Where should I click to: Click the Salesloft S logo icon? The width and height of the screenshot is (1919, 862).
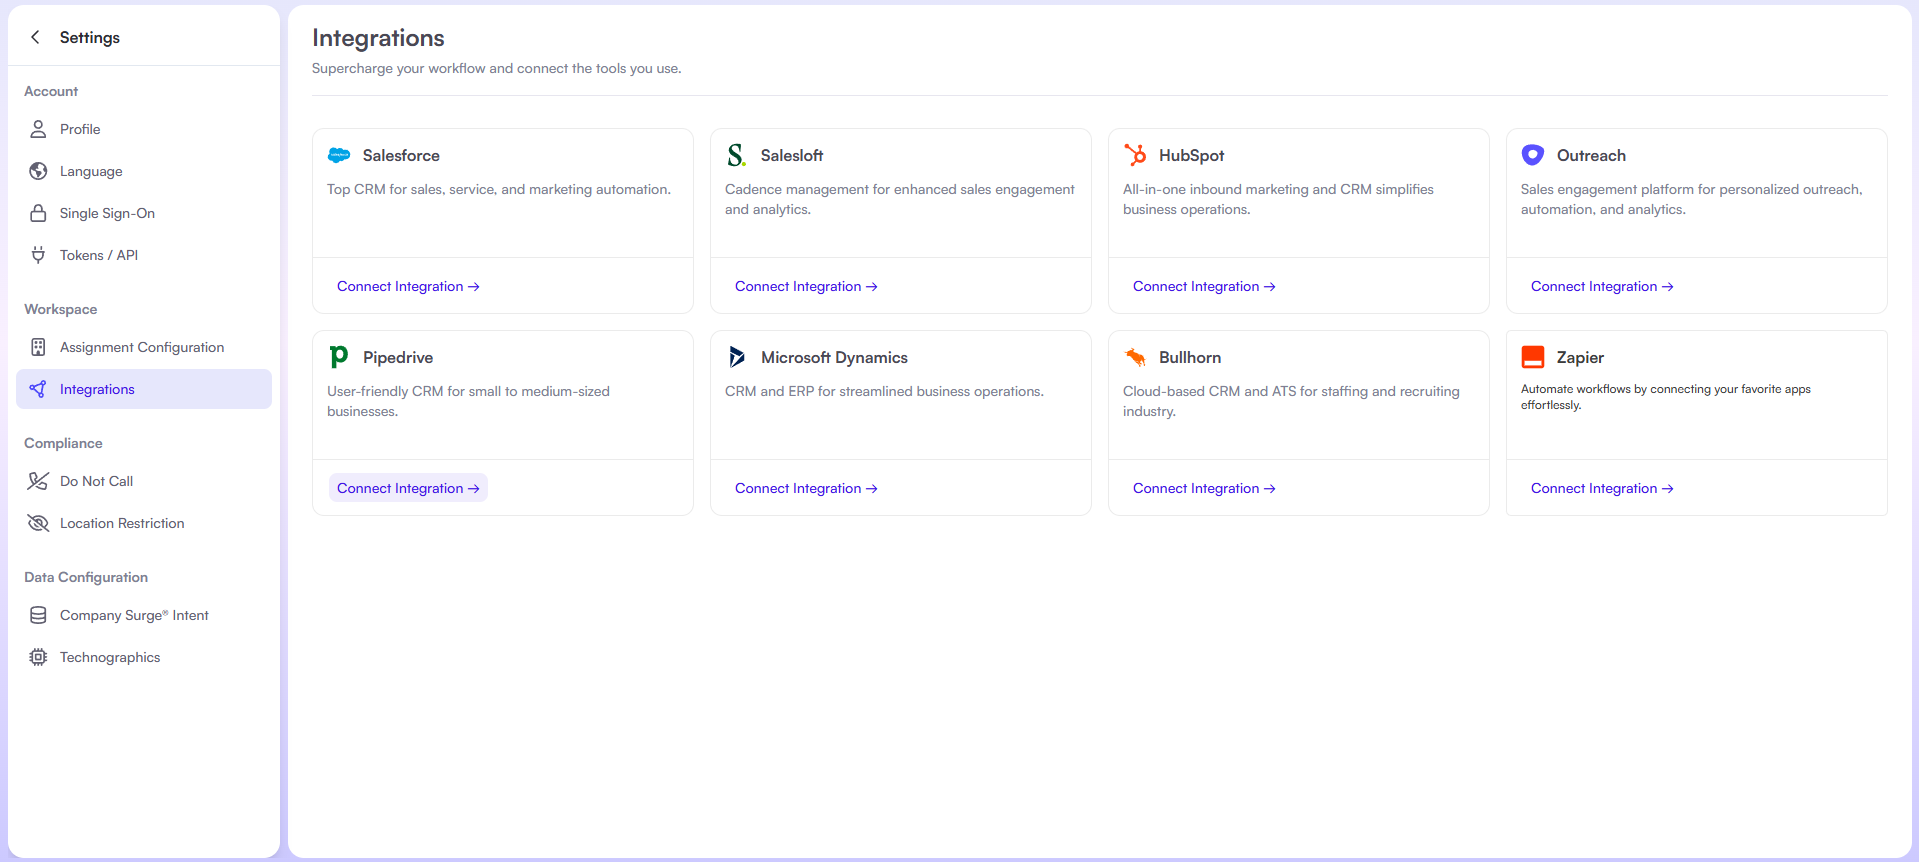point(737,155)
